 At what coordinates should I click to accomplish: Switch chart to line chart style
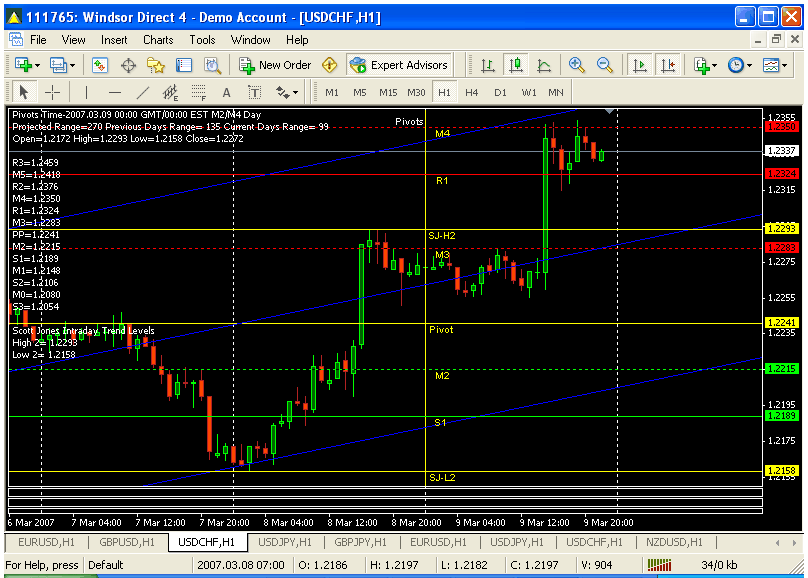pos(543,65)
